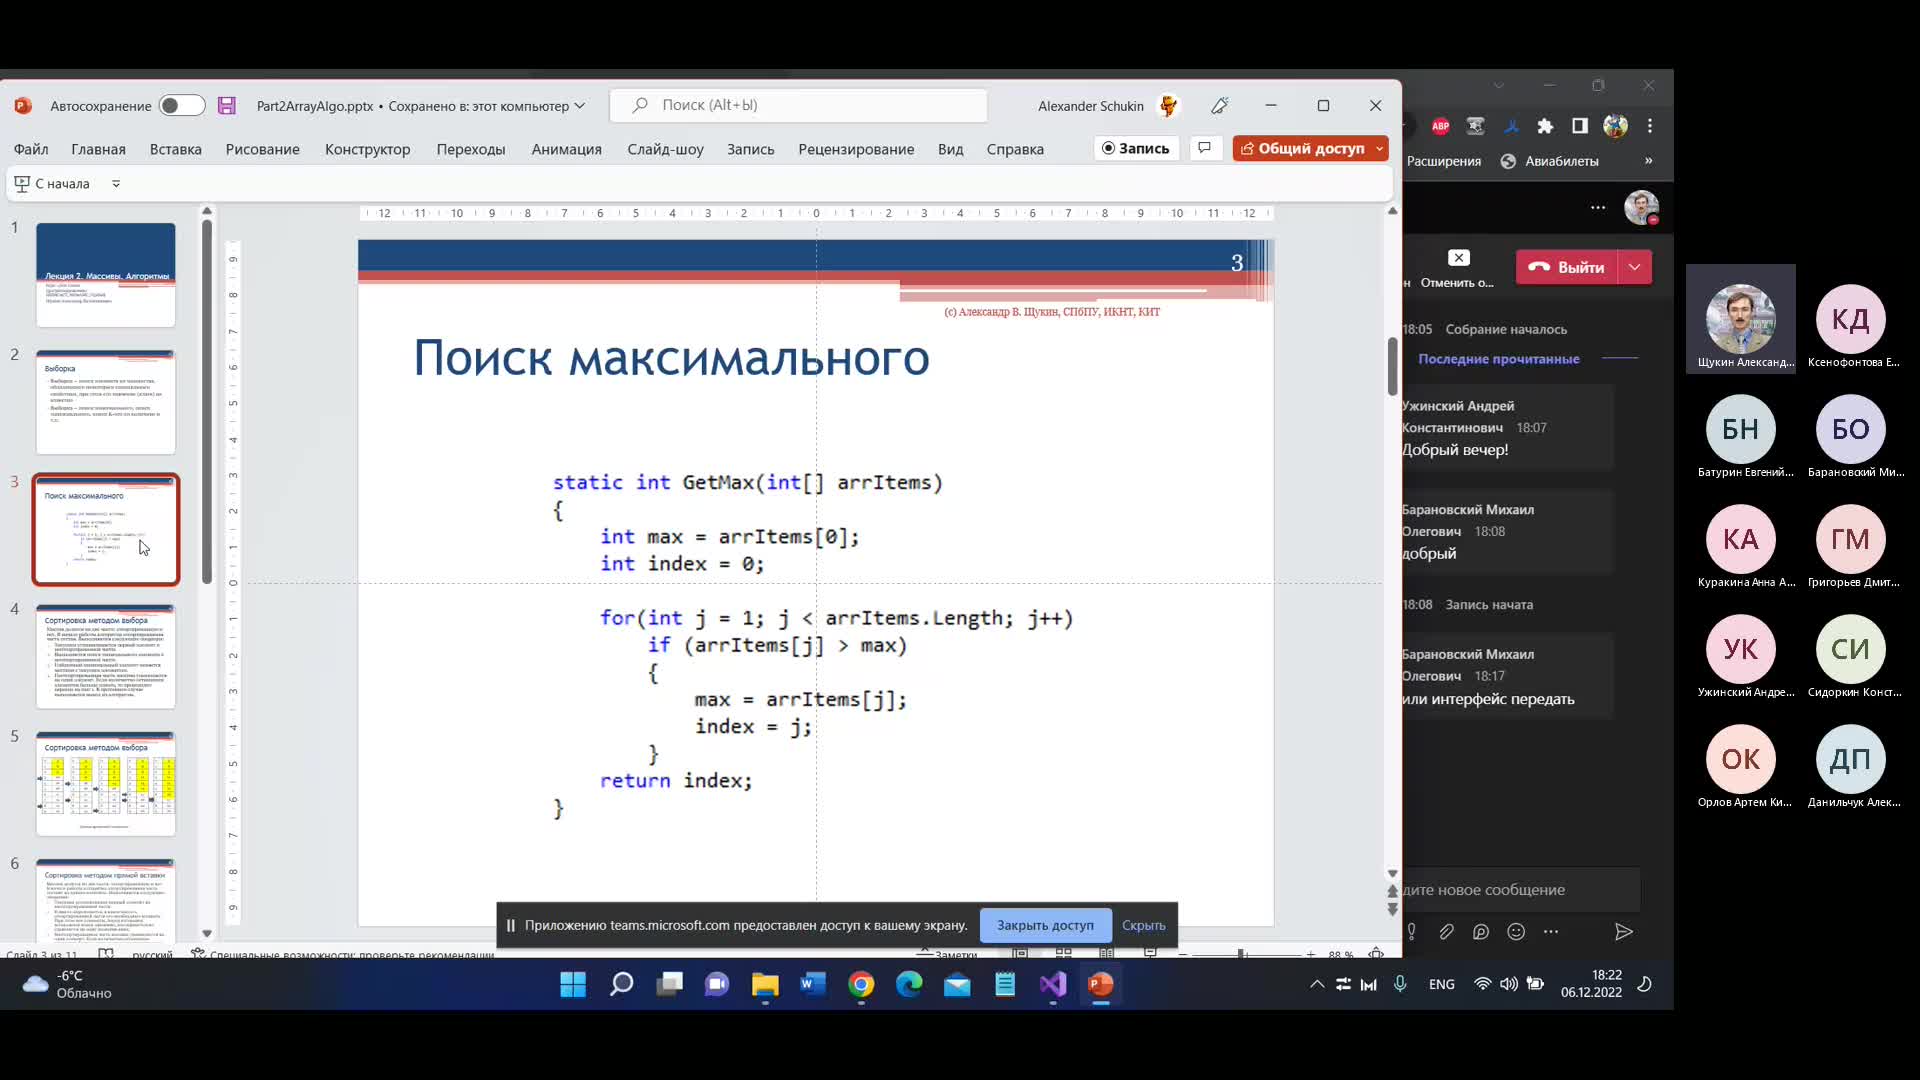Open Teams more options ellipsis in header
The width and height of the screenshot is (1920, 1080).
coord(1598,208)
